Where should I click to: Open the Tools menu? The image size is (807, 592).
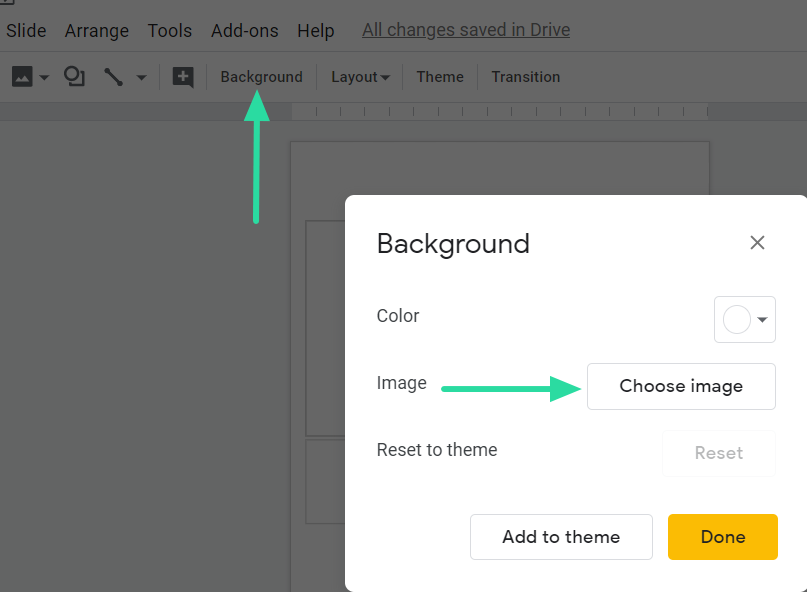pyautogui.click(x=170, y=31)
